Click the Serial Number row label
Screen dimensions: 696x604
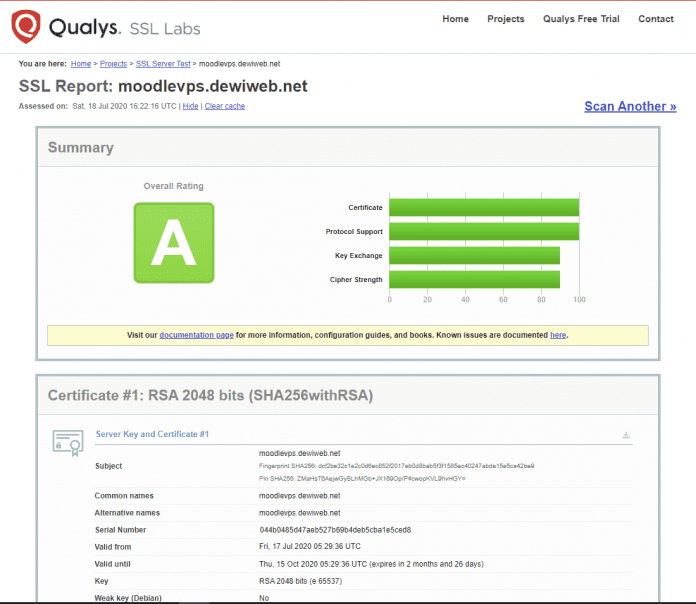[120, 530]
